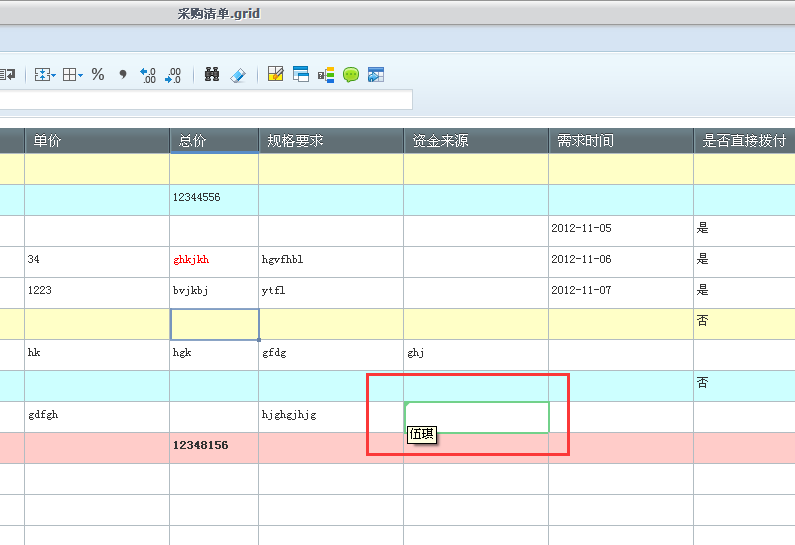Image resolution: width=795 pixels, height=545 pixels.
Task: Open find with binoculars icon
Action: (212, 75)
